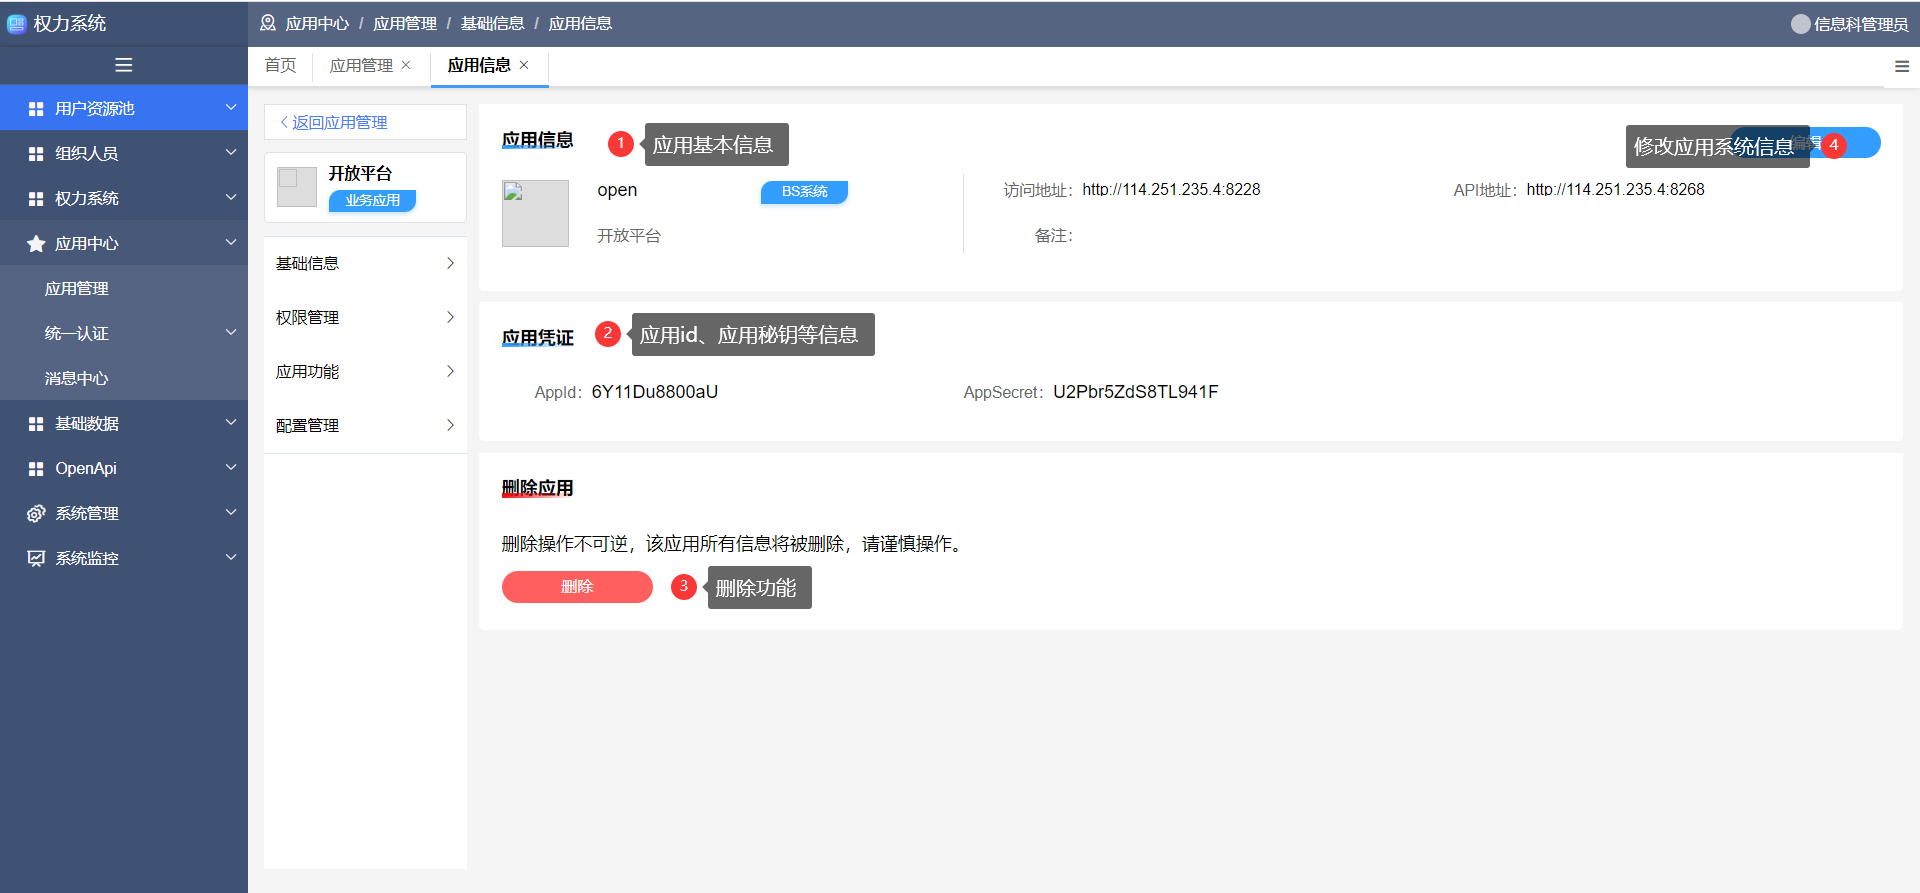Click the 应用凭证 section heading
The image size is (1920, 893).
coord(537,338)
